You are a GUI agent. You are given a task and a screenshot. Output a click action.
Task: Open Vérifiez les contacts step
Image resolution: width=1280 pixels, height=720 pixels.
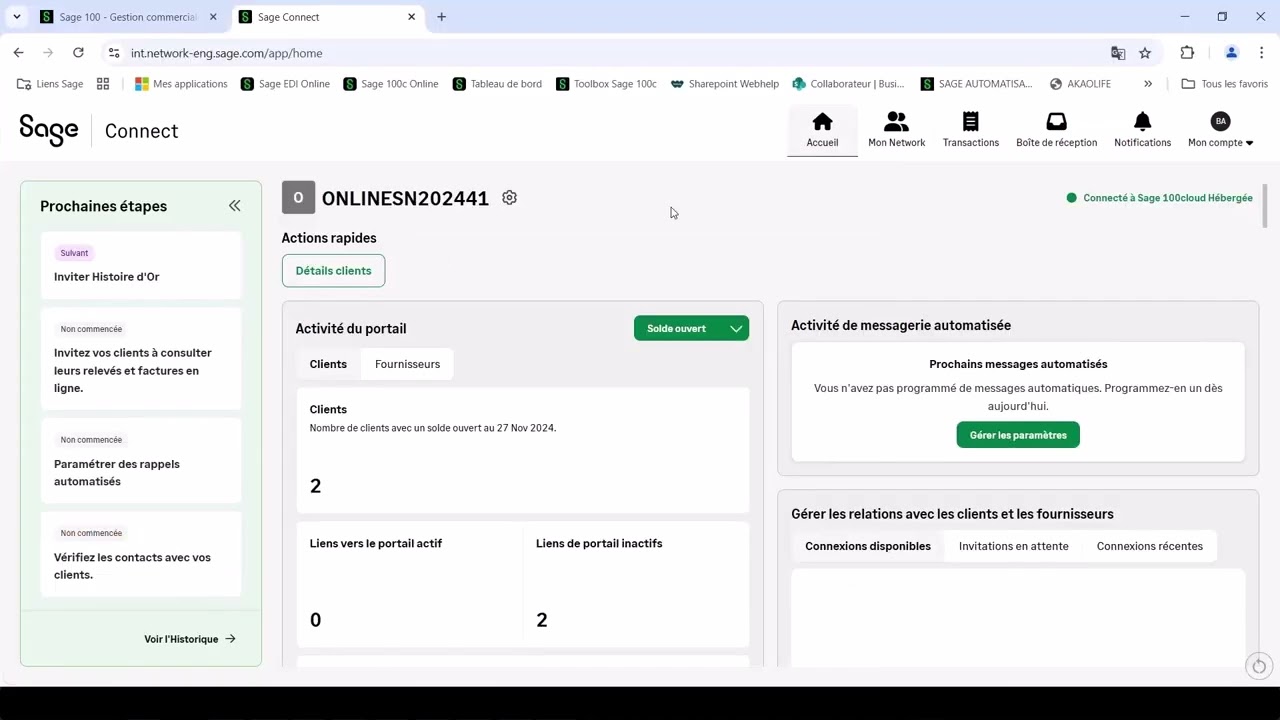coord(141,554)
